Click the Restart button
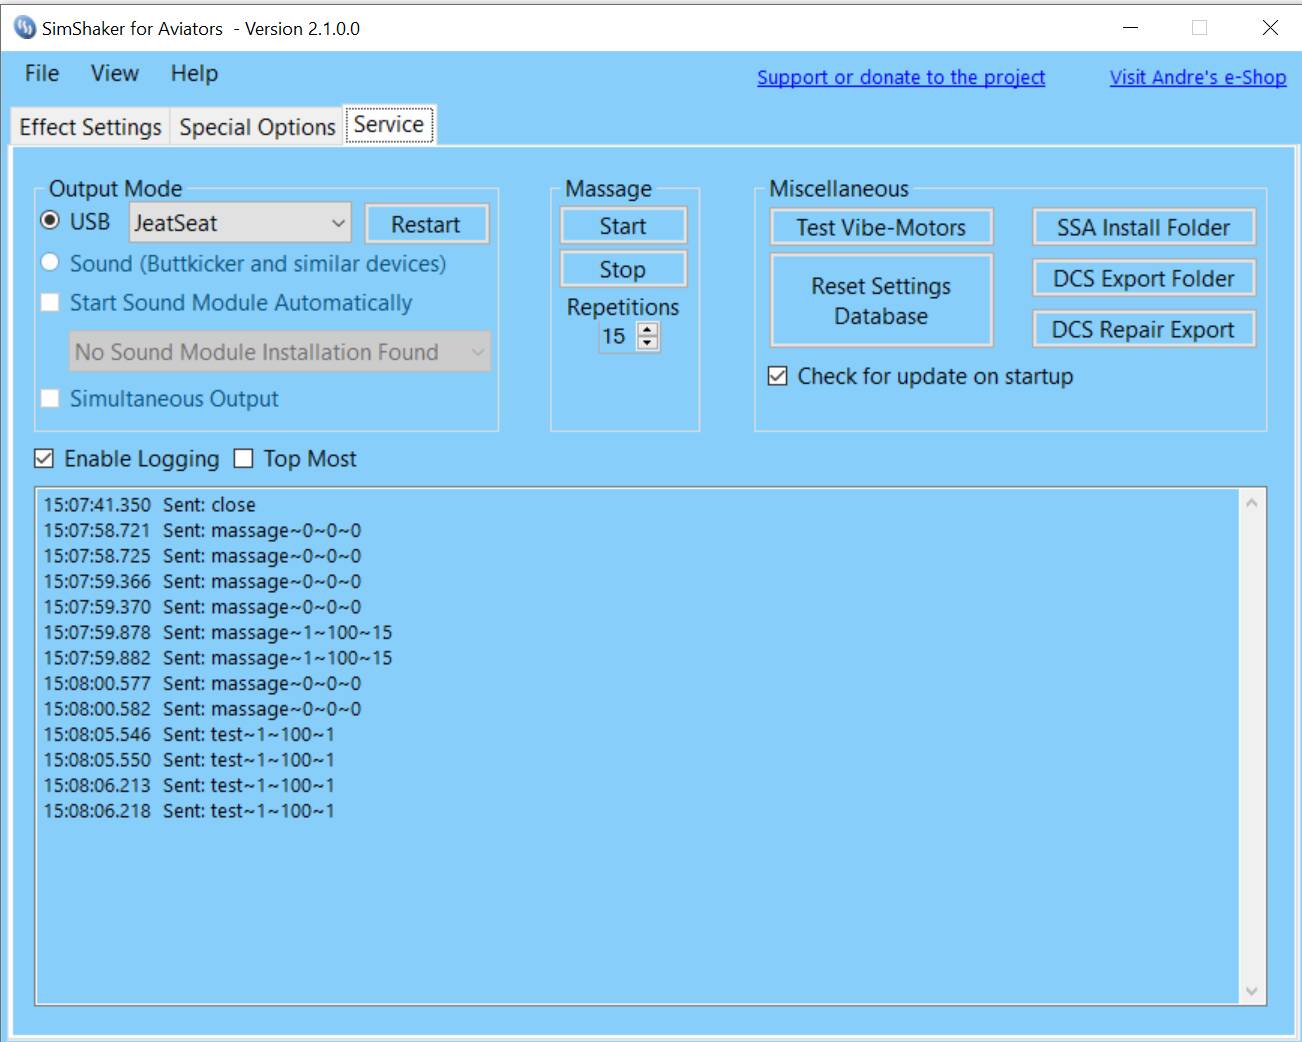The width and height of the screenshot is (1302, 1042). coord(426,224)
